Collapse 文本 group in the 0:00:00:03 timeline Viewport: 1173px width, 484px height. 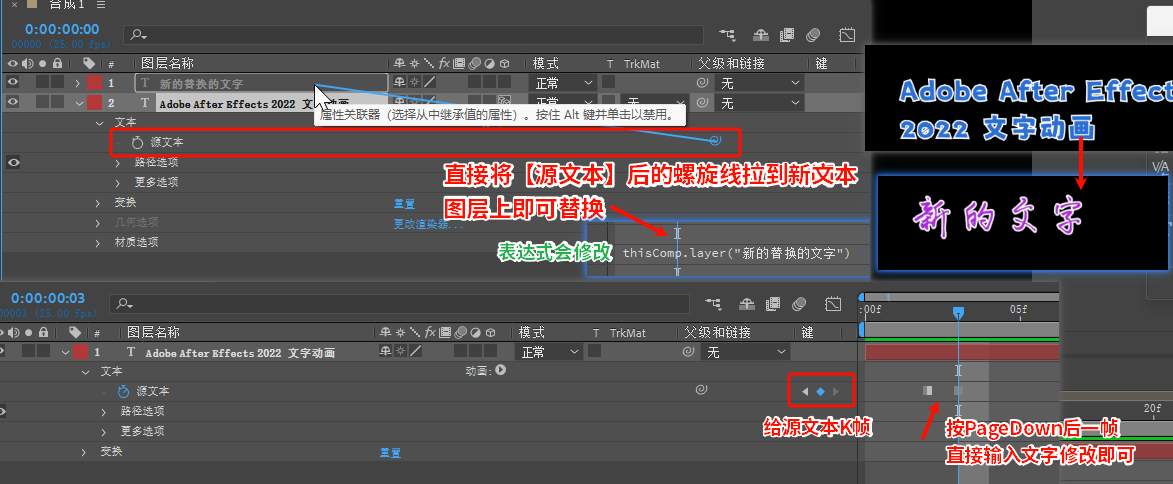[x=86, y=372]
